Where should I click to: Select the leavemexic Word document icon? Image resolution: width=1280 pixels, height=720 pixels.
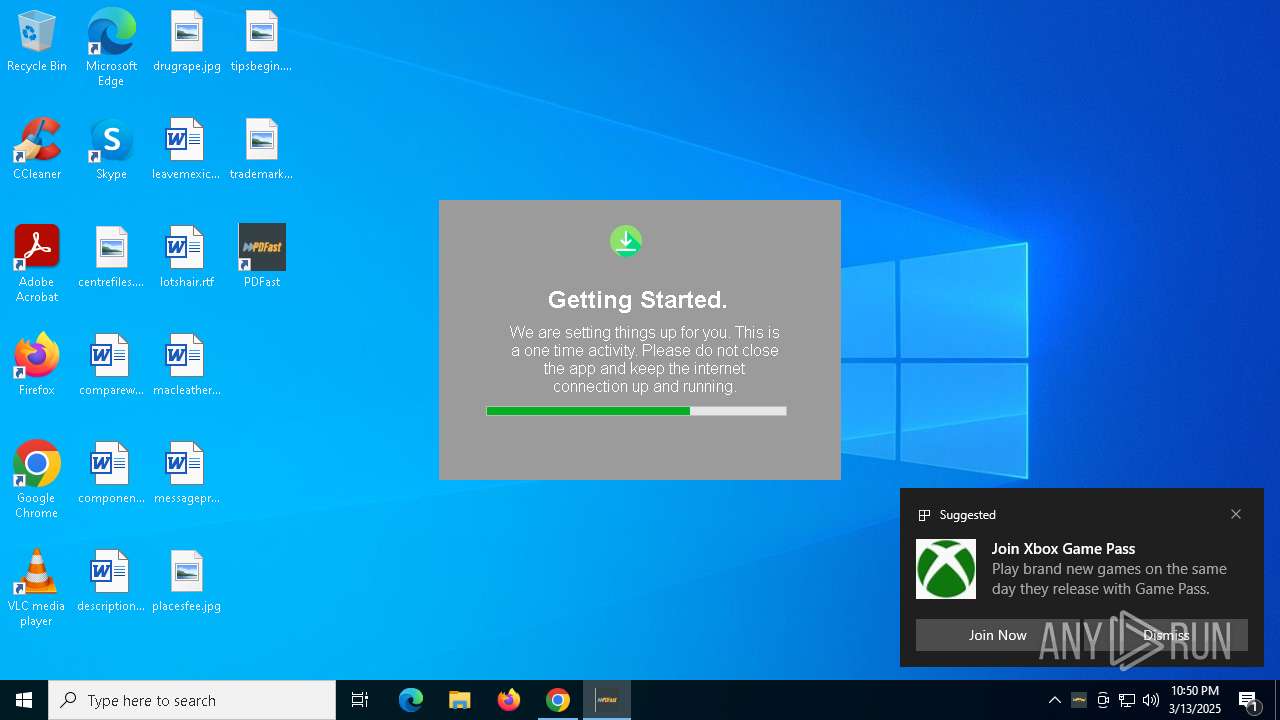(x=186, y=150)
